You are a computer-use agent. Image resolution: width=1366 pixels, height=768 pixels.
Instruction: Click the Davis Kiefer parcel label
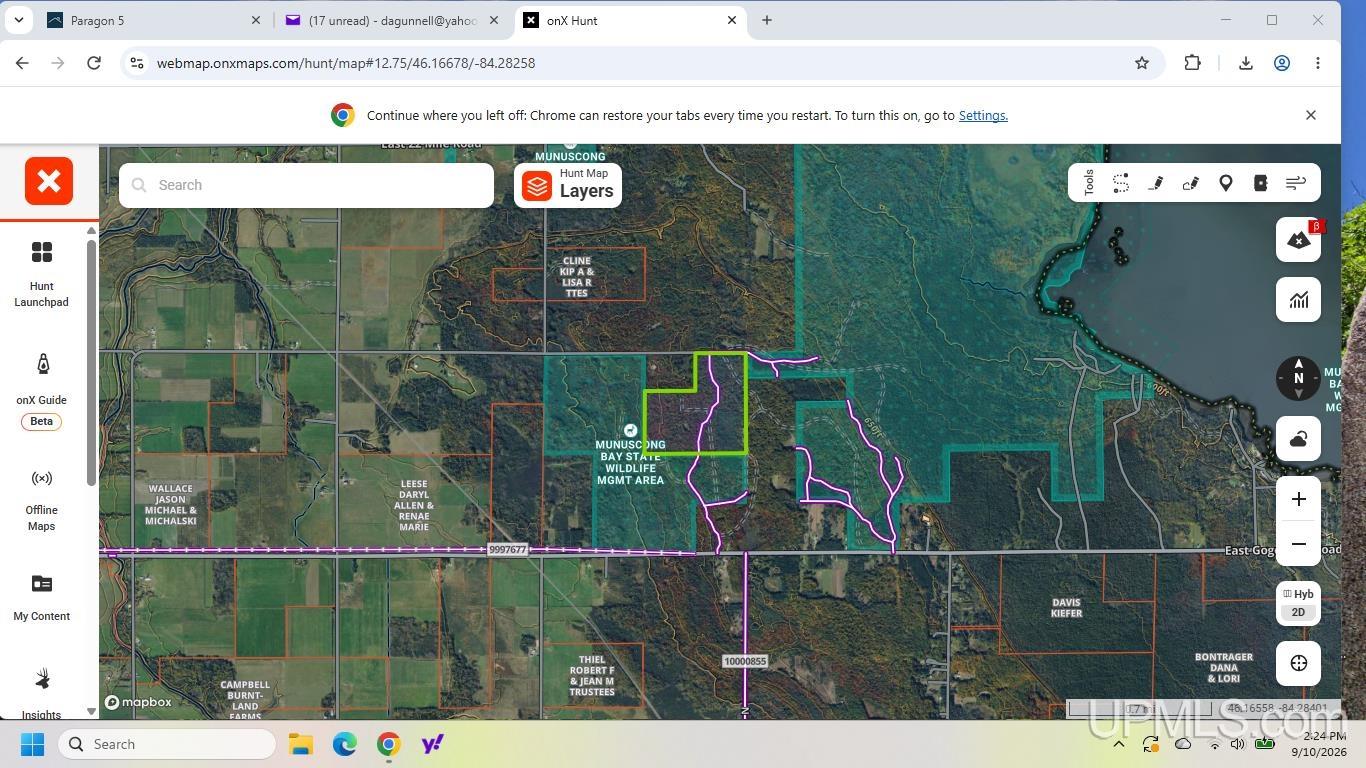pos(1066,608)
